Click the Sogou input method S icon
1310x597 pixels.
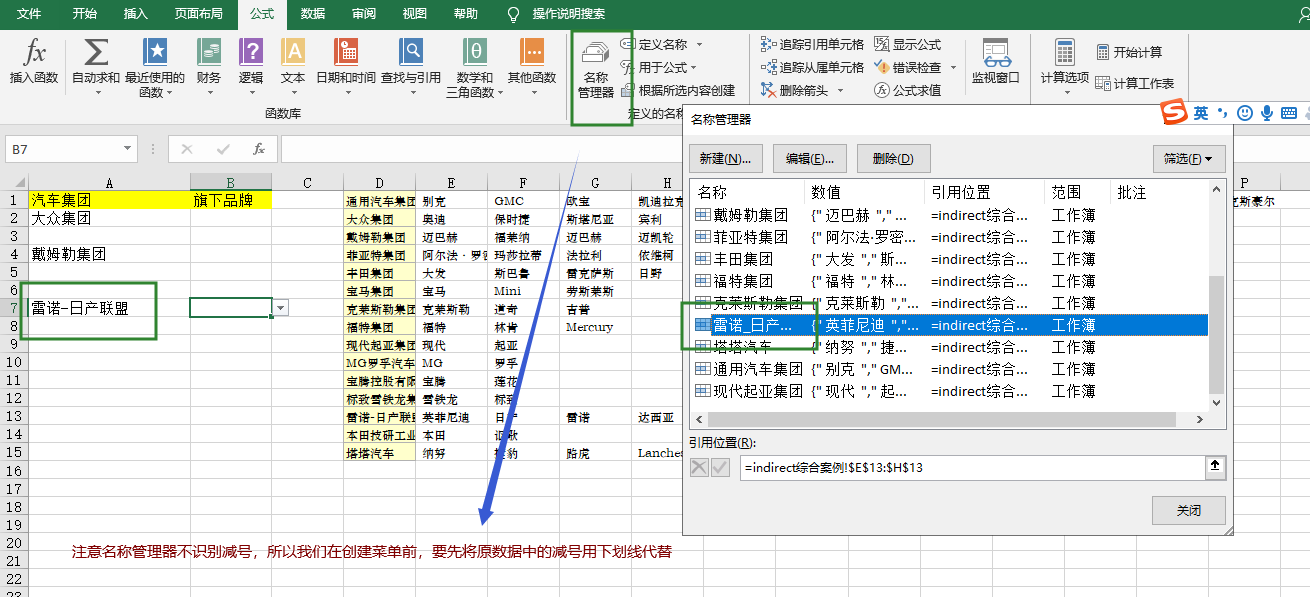pyautogui.click(x=1173, y=113)
